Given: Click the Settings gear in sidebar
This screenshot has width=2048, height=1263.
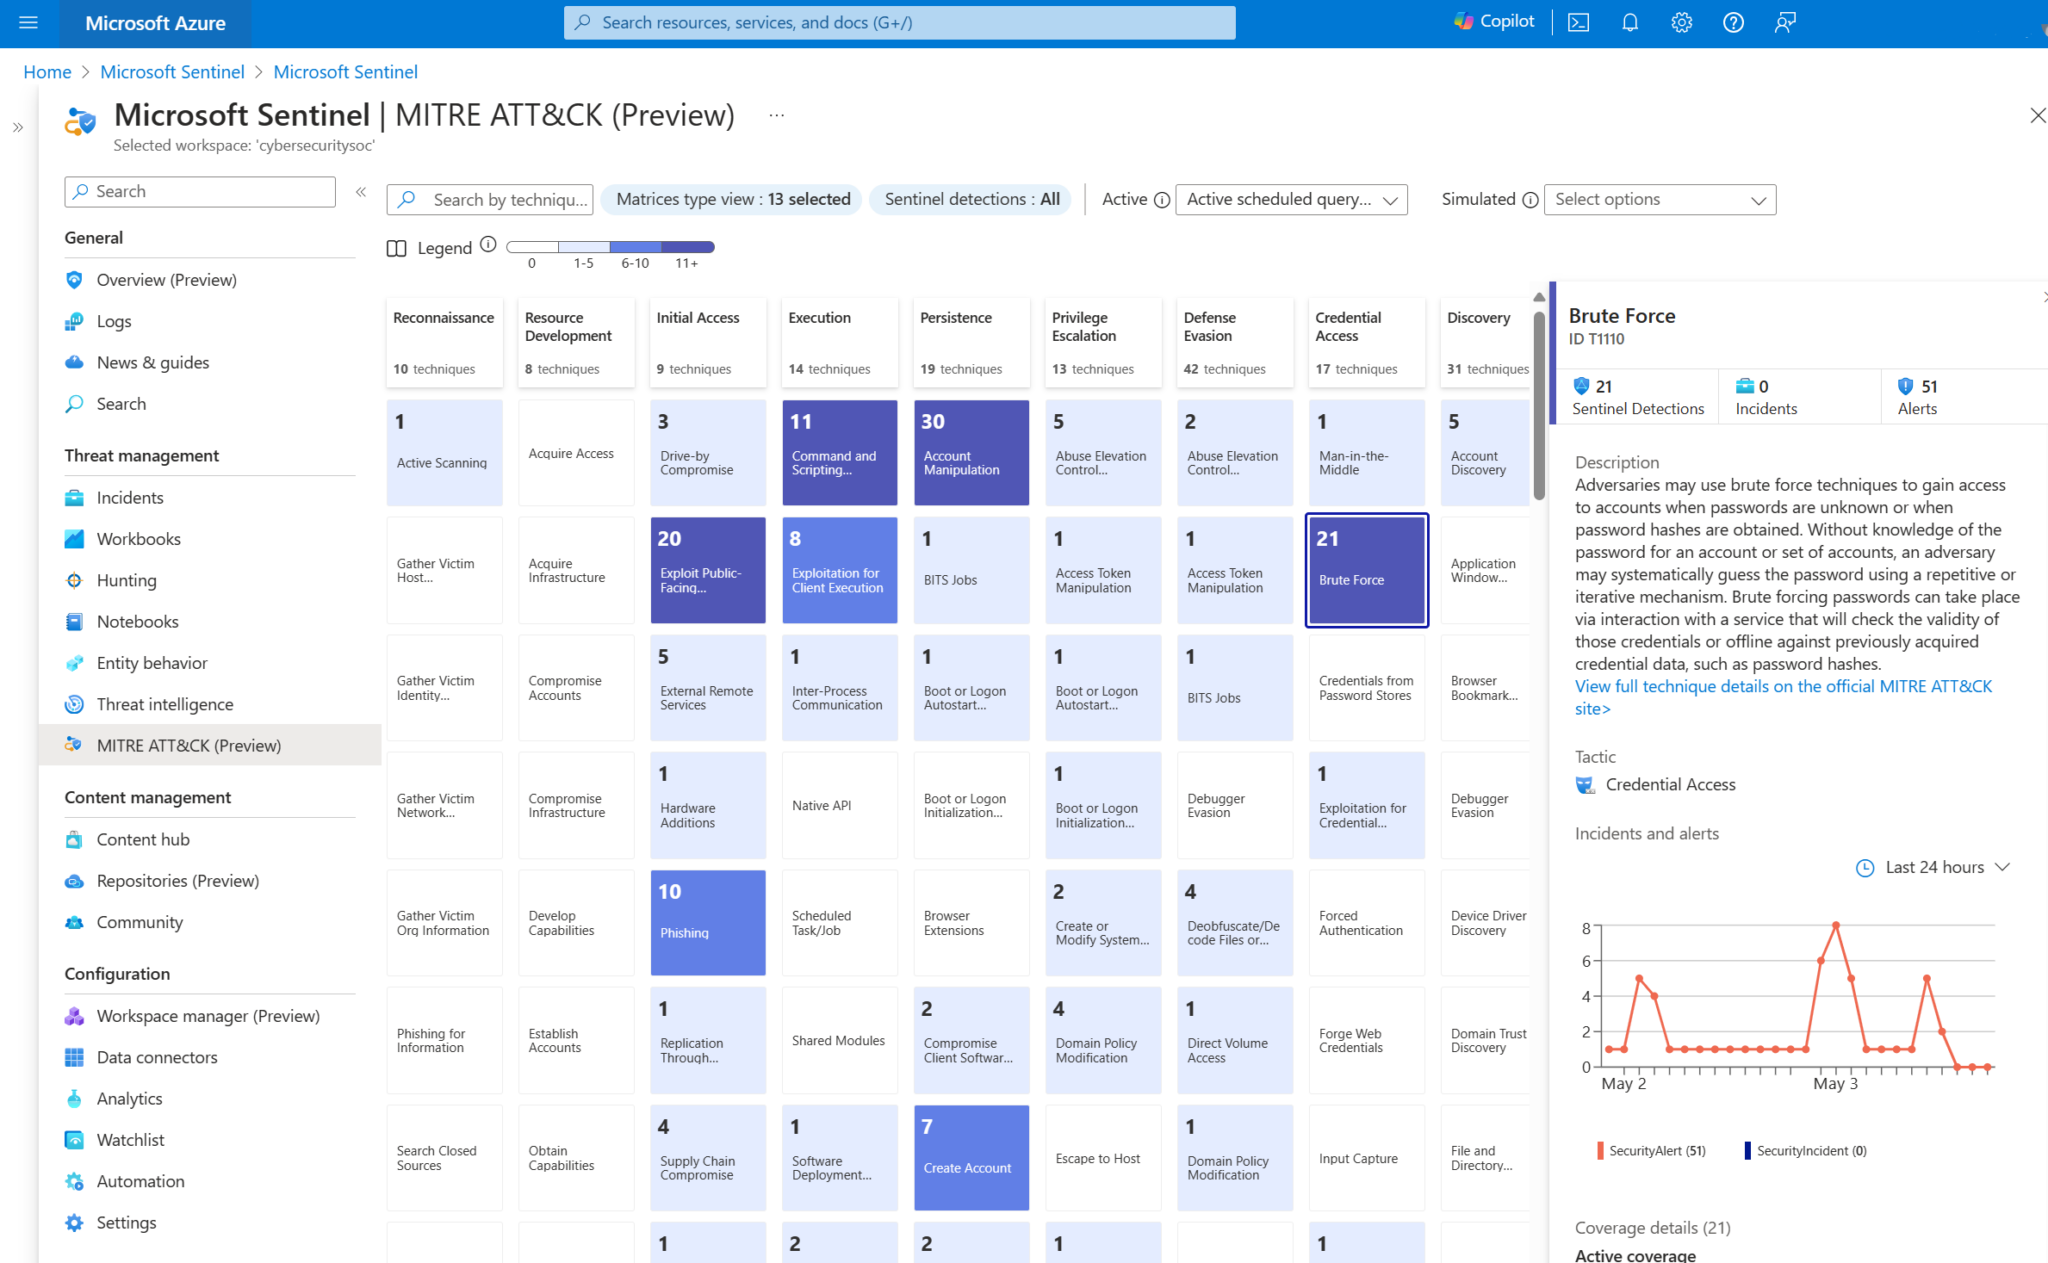Looking at the screenshot, I should coord(74,1222).
